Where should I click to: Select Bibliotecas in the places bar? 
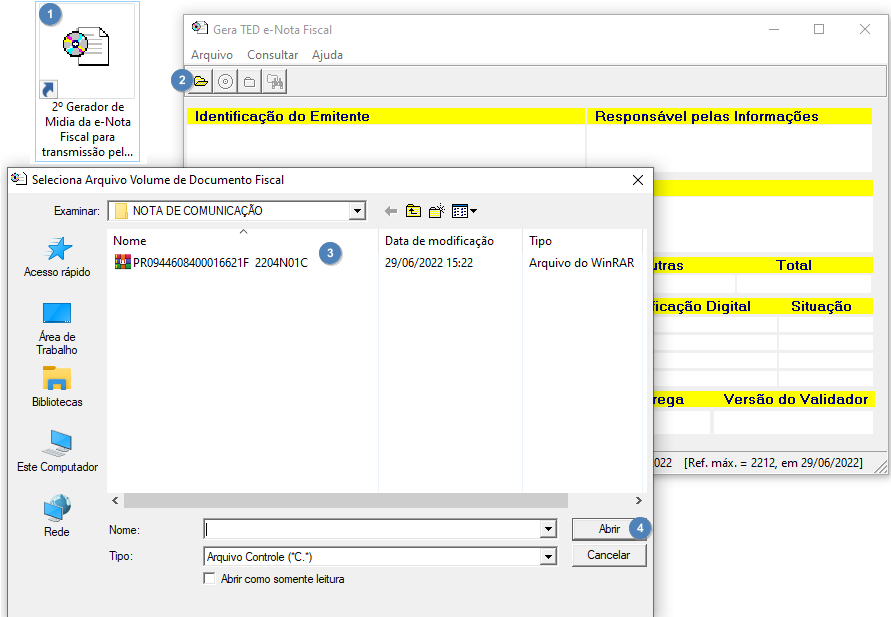57,387
